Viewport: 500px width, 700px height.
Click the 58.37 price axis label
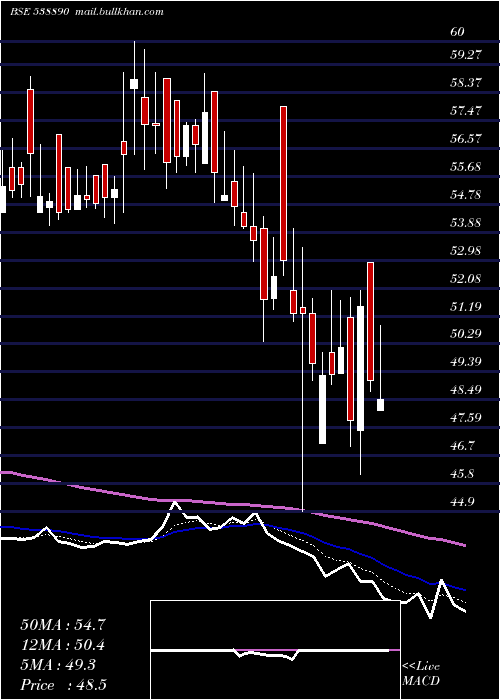465,83
